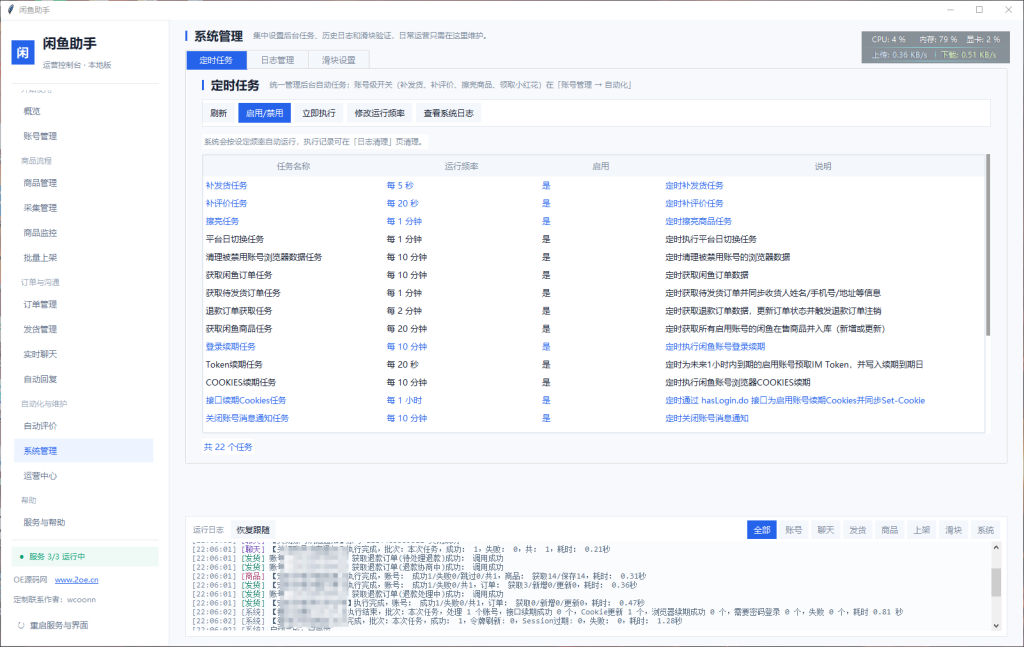
Task: Click the restart icon beside 重启服务与界面
Action: pyautogui.click(x=21, y=625)
